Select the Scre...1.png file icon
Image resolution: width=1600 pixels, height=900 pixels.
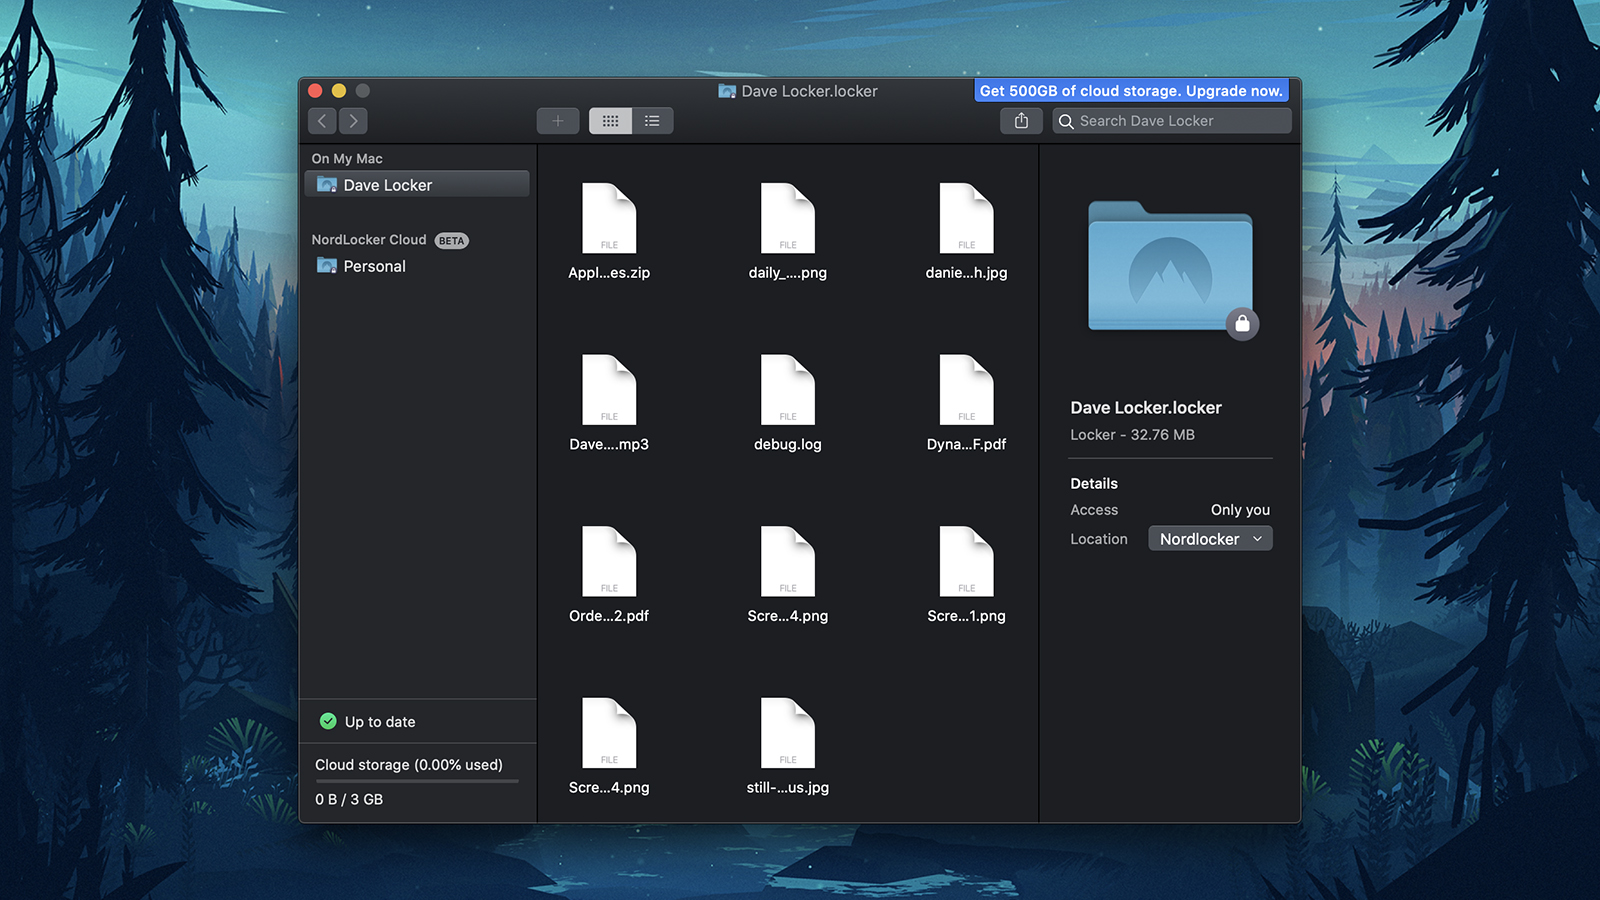[966, 561]
